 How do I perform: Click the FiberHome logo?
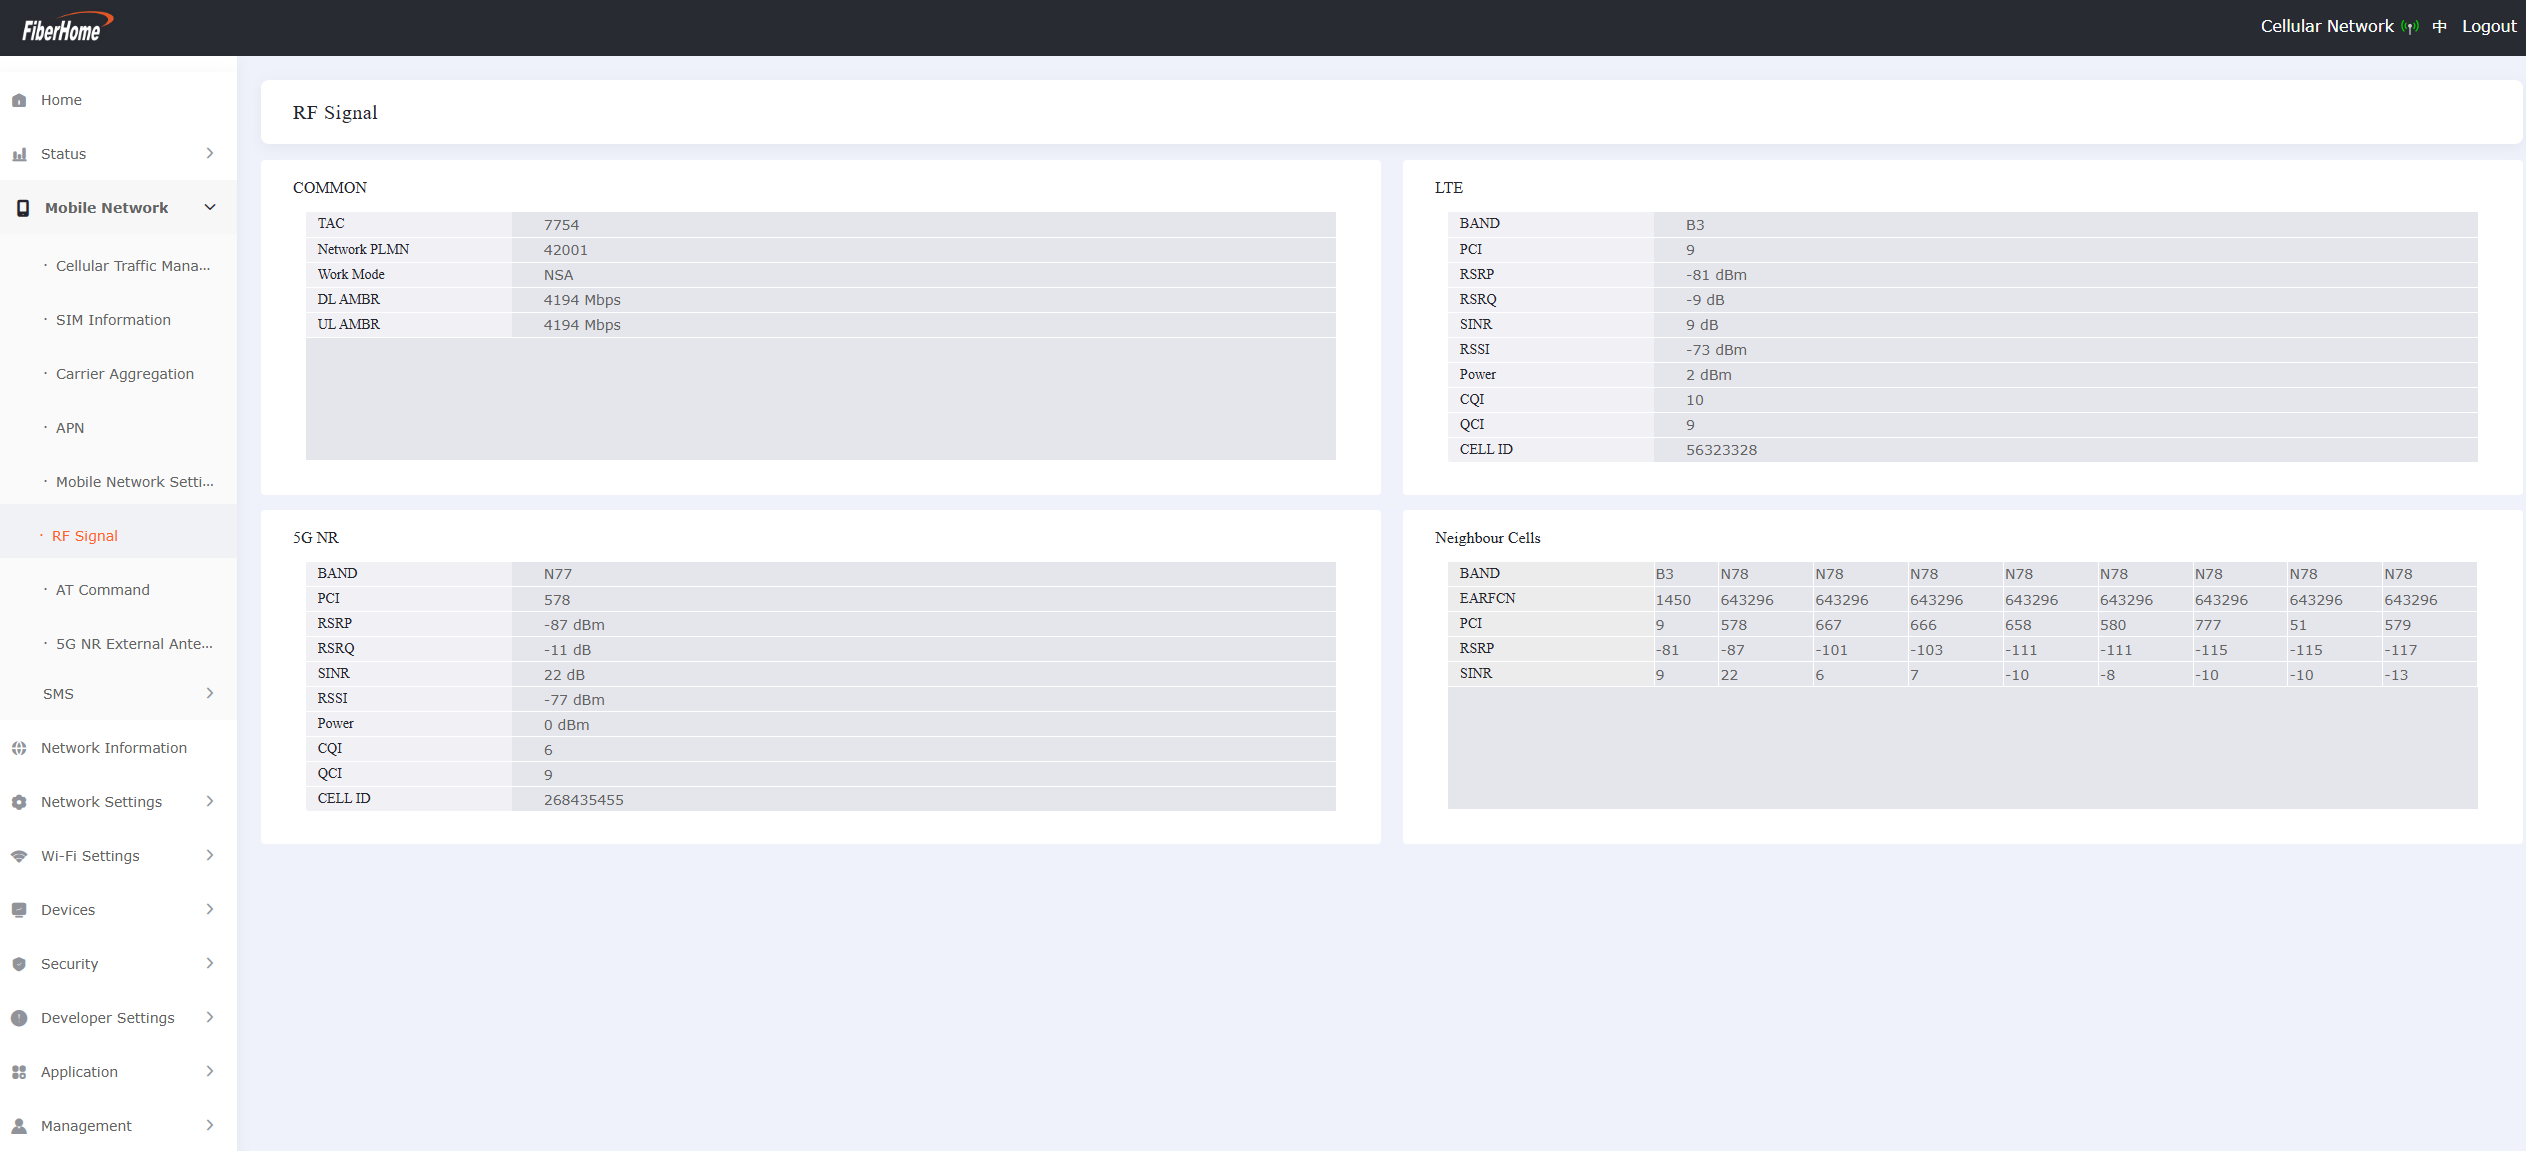pos(66,27)
